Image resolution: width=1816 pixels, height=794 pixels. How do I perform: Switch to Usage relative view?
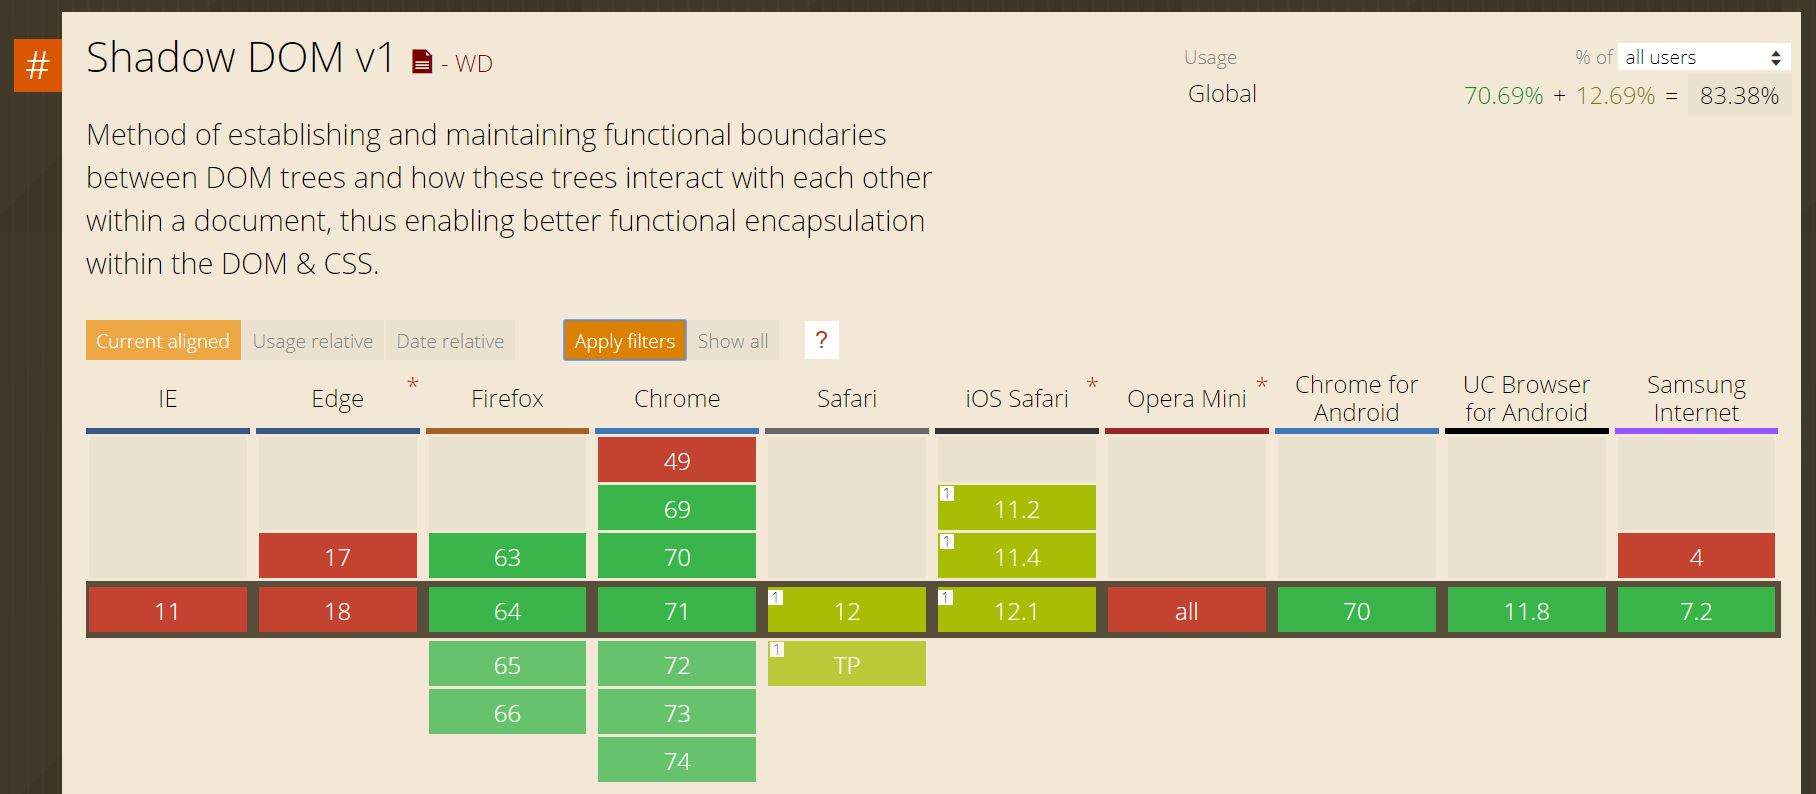tap(312, 341)
